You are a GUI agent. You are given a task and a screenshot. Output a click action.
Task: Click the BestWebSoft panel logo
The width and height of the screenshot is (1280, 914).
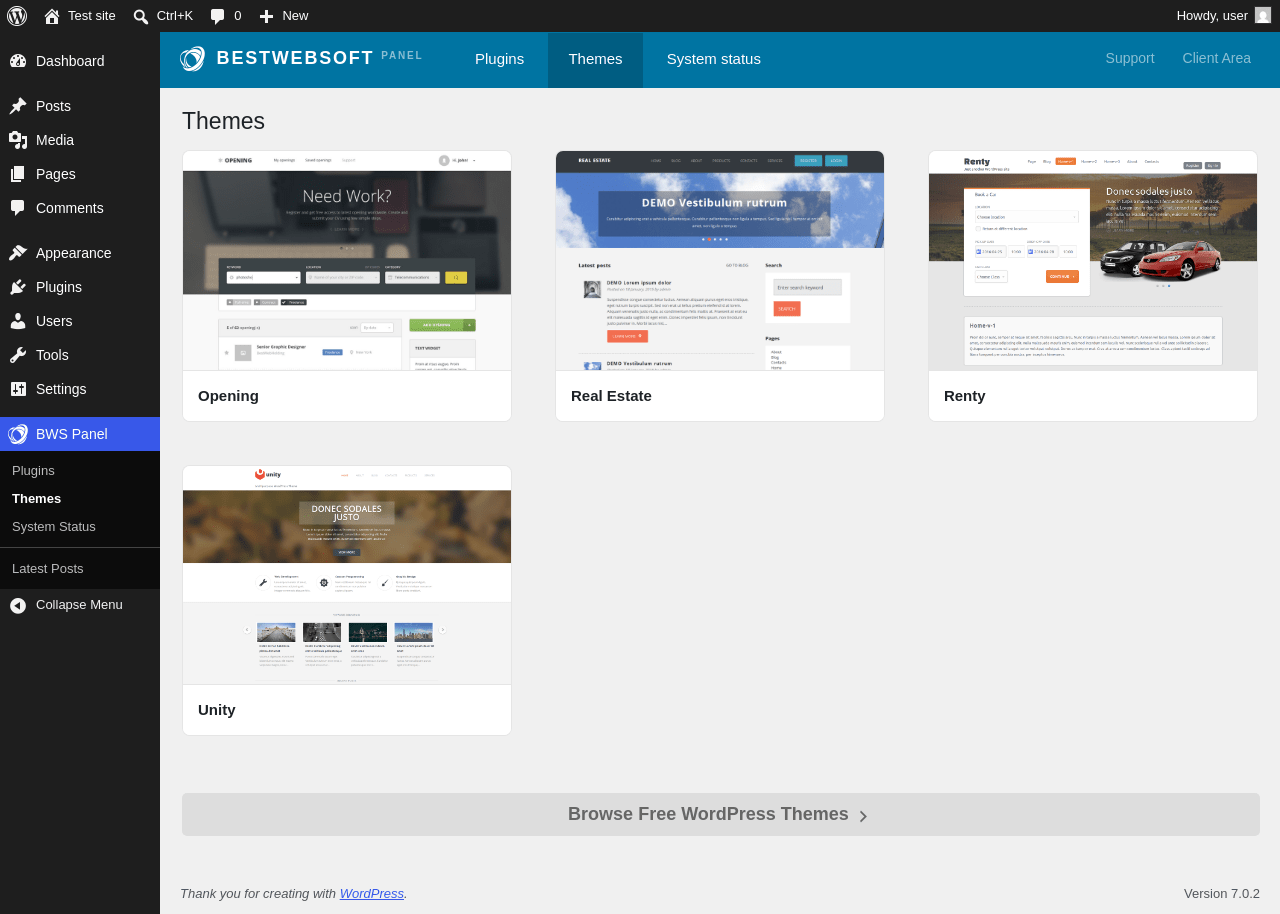(301, 59)
